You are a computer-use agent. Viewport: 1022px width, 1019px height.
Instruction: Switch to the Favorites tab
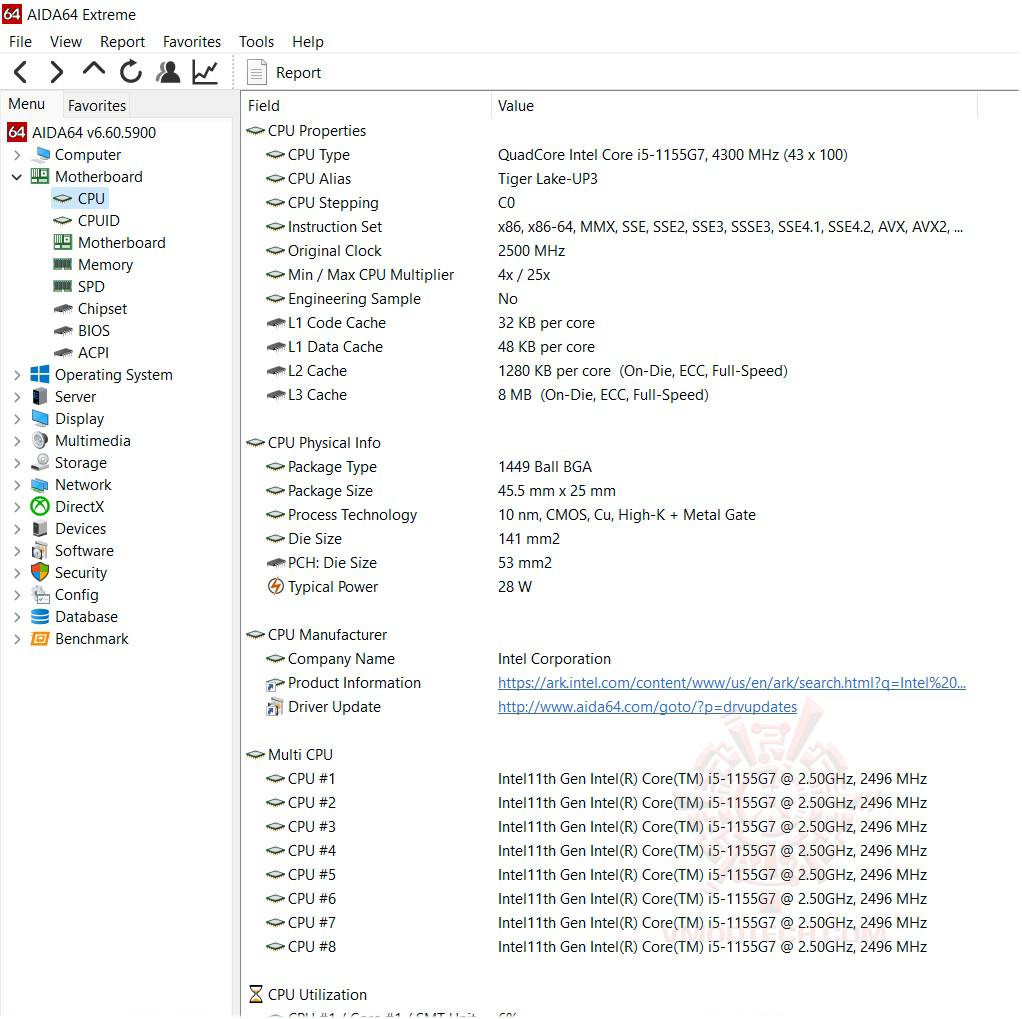pyautogui.click(x=96, y=106)
